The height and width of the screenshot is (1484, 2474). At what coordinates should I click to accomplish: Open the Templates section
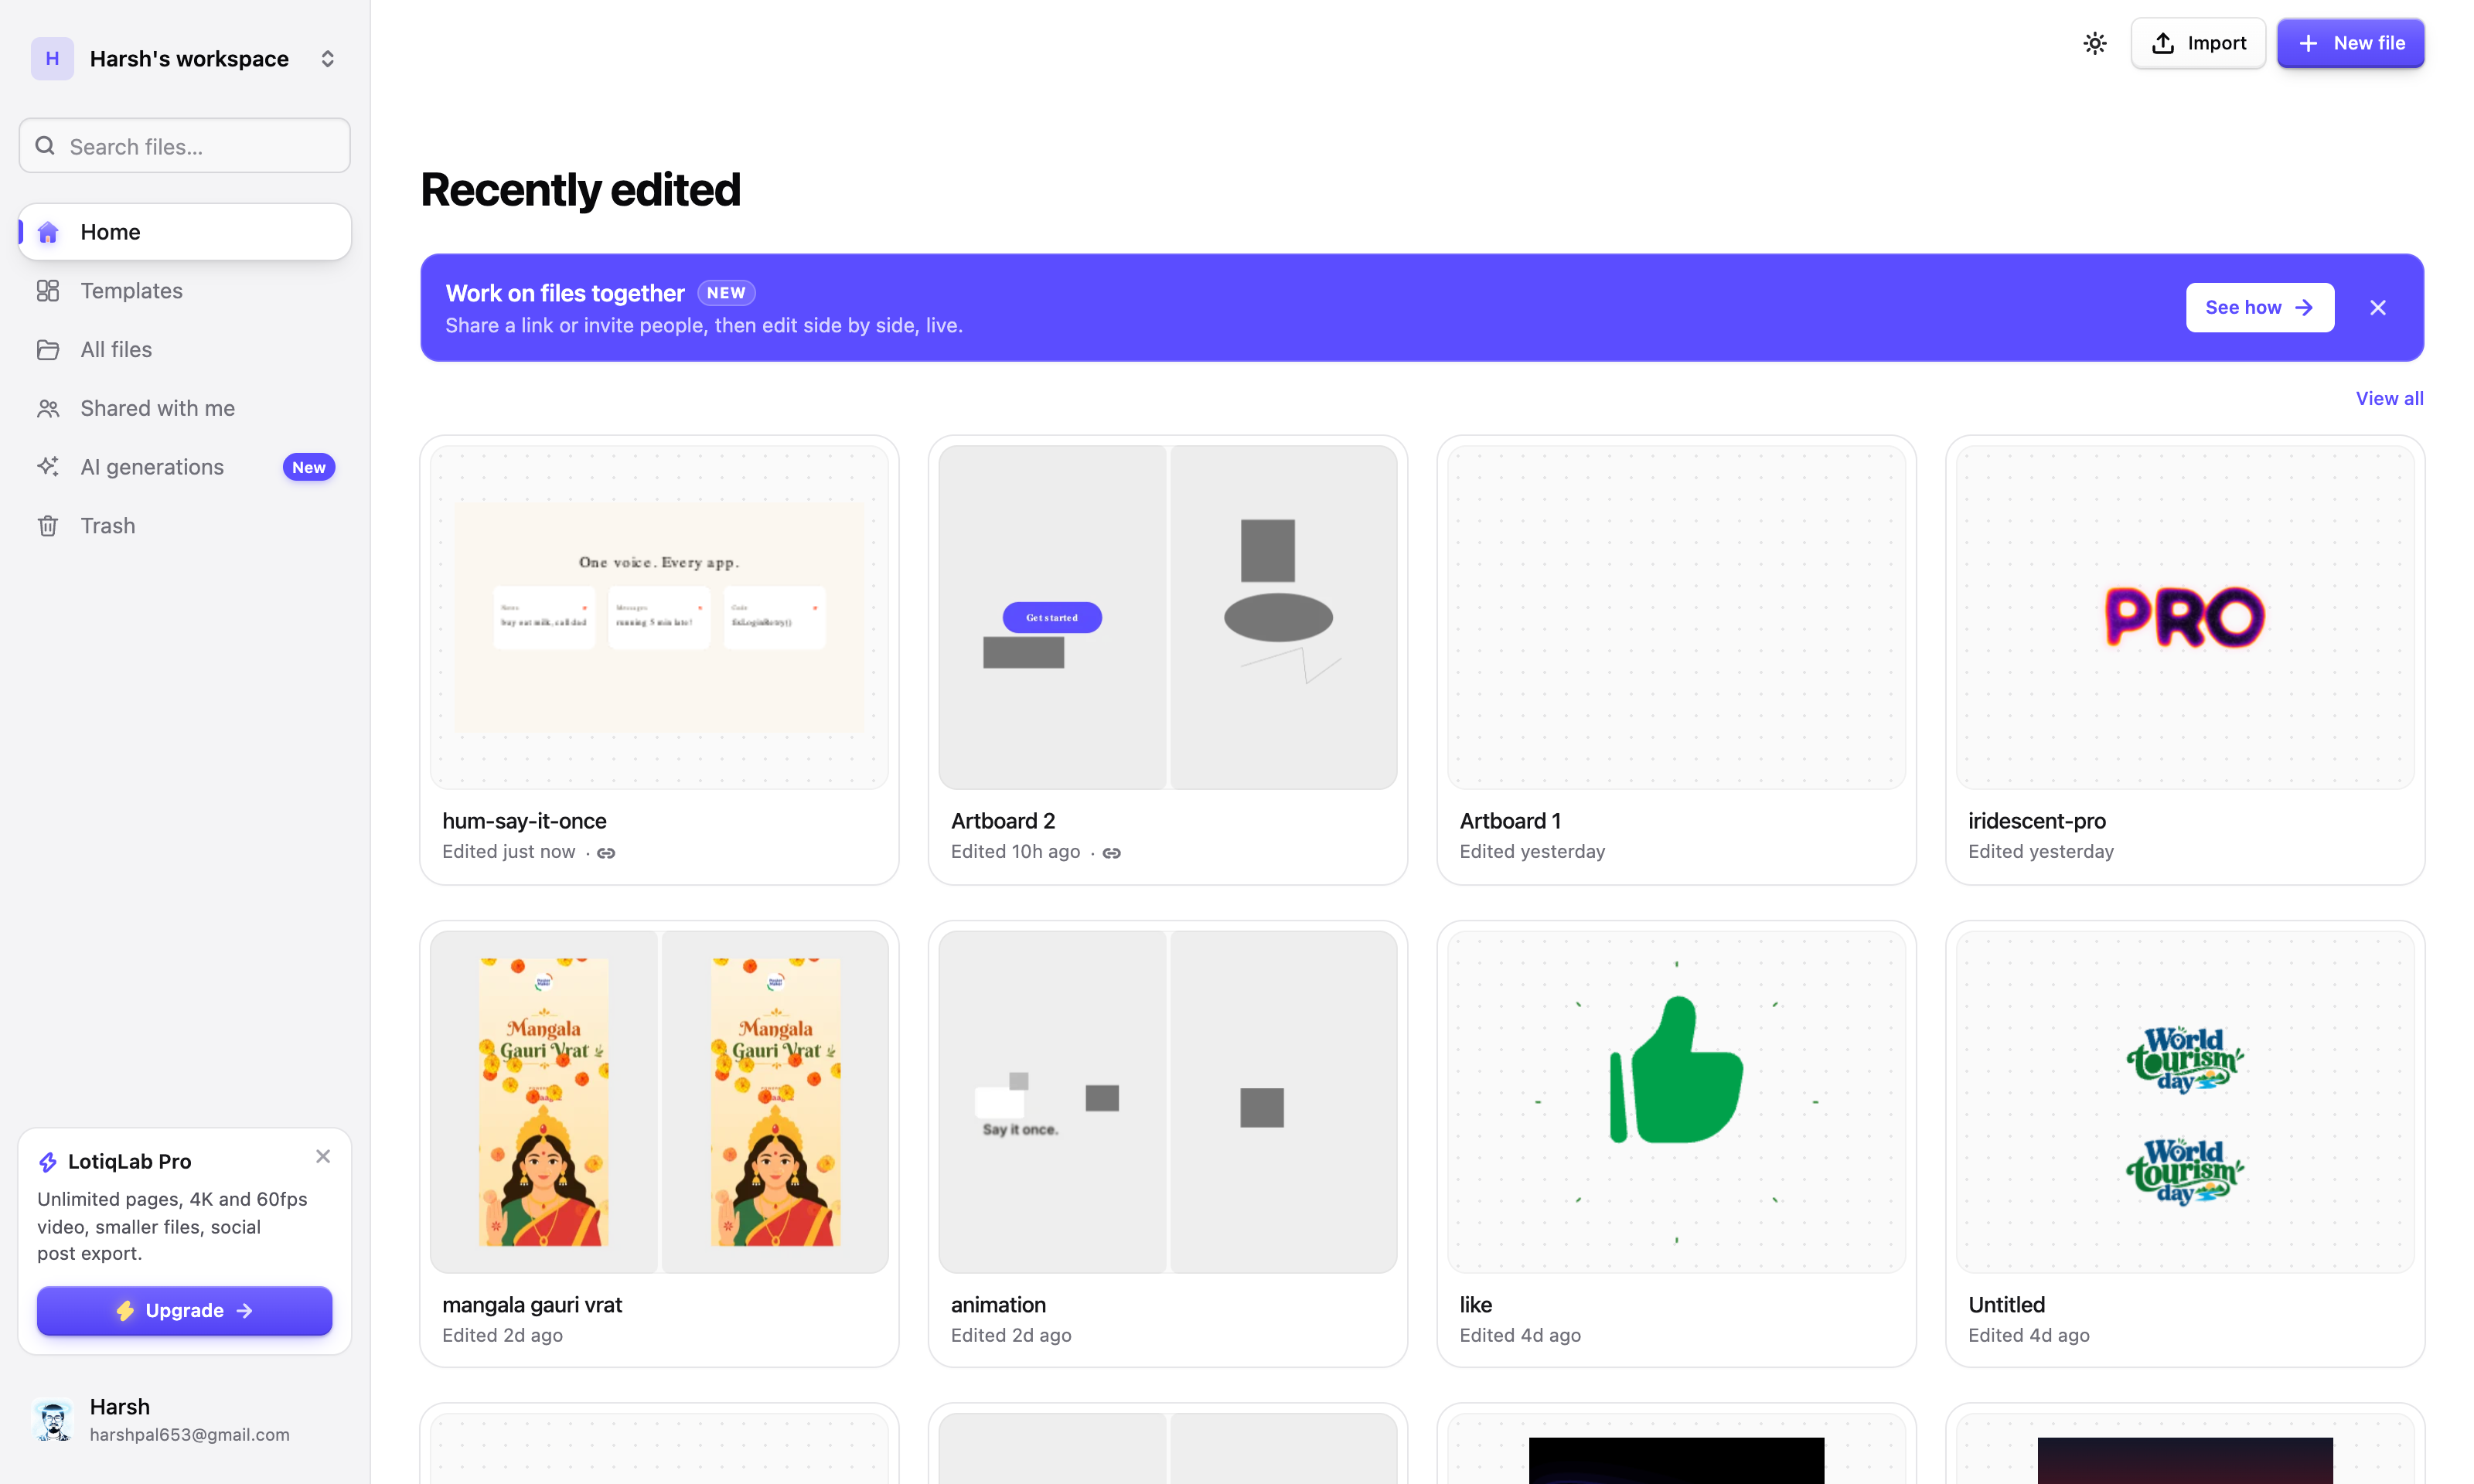click(185, 291)
